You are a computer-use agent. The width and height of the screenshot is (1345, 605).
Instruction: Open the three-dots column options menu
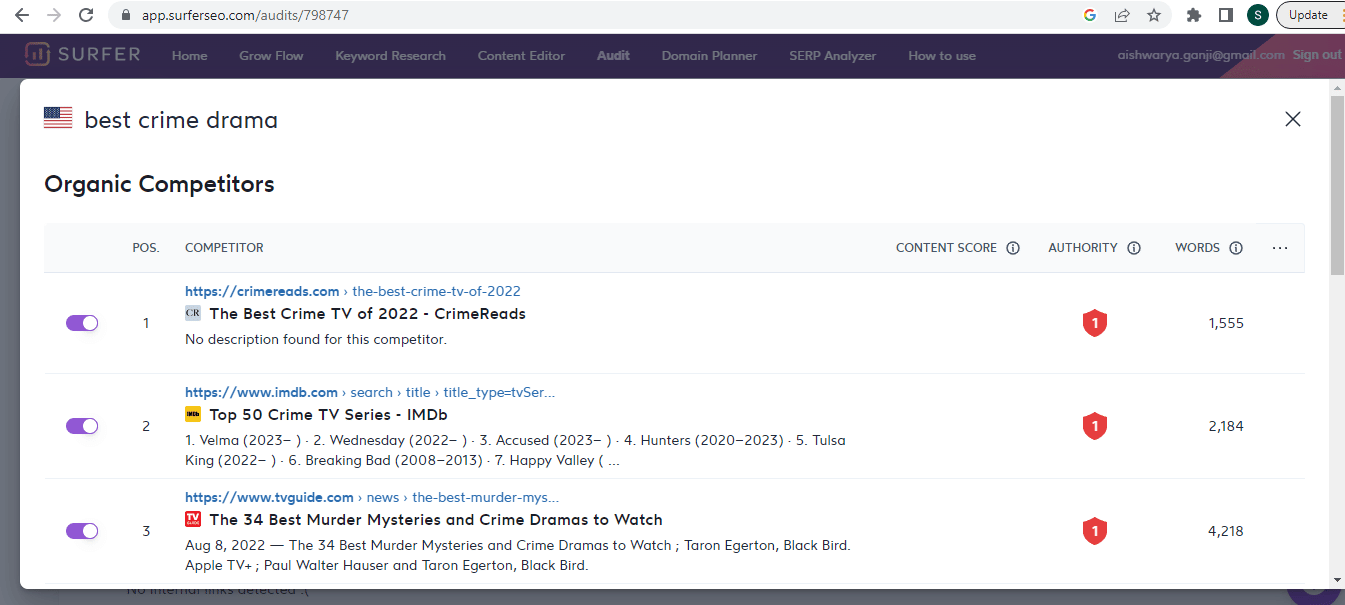(x=1280, y=248)
